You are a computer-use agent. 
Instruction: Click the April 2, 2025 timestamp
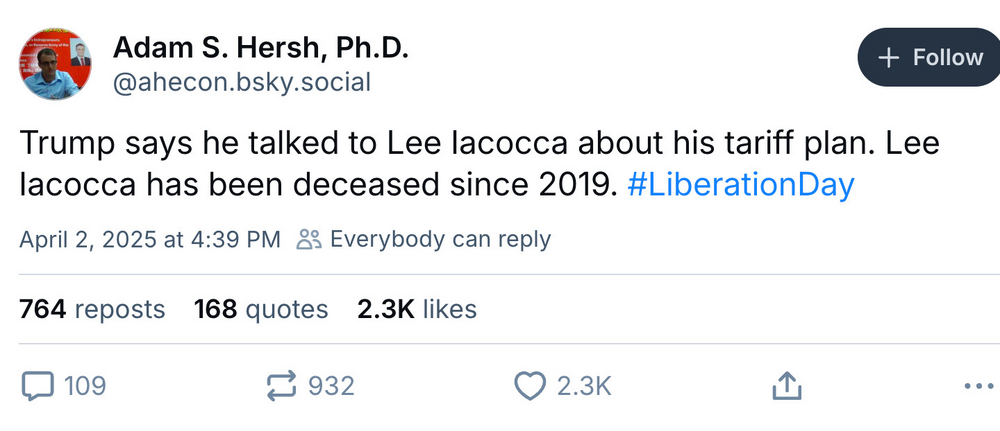tap(149, 239)
